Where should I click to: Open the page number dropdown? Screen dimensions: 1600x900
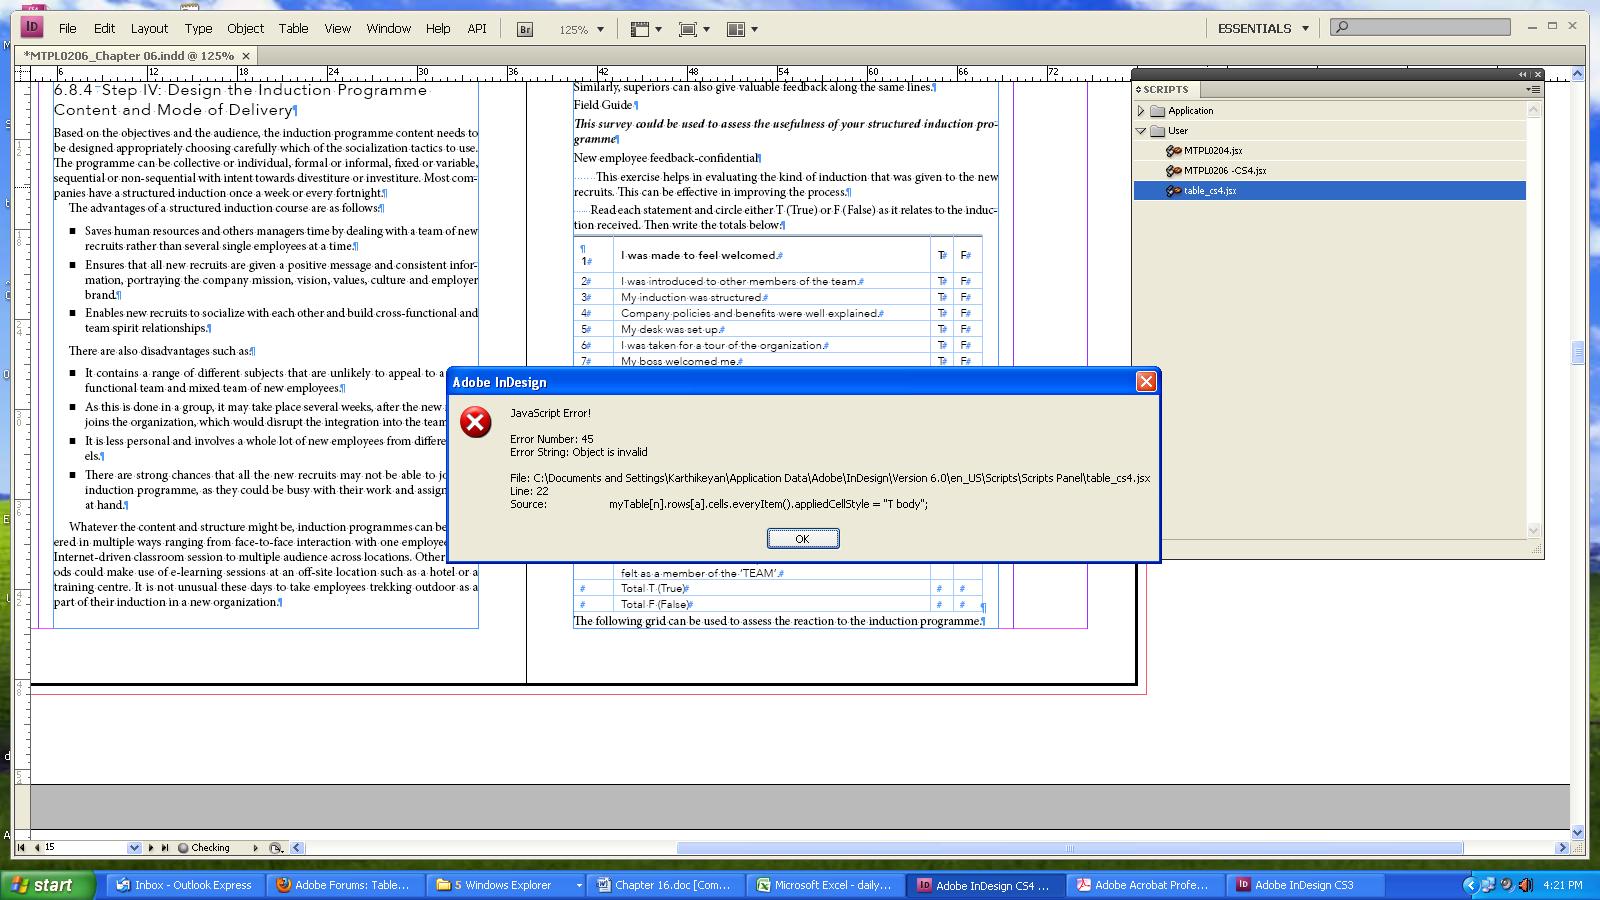point(134,847)
